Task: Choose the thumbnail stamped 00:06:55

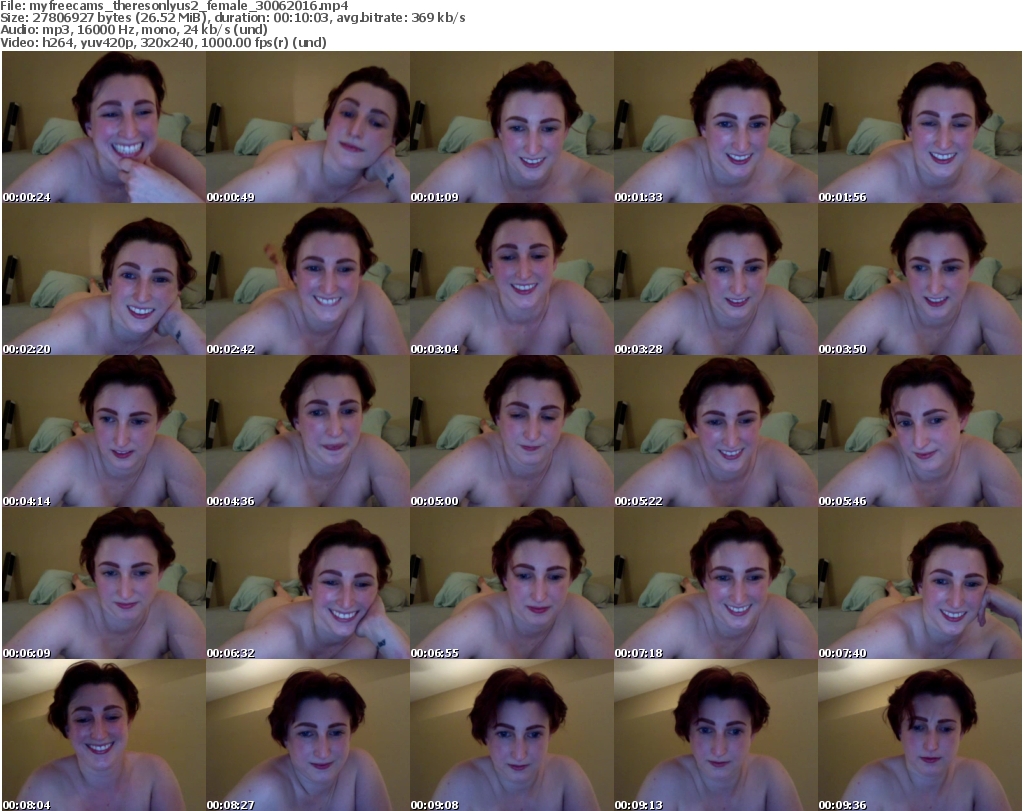Action: tap(512, 583)
